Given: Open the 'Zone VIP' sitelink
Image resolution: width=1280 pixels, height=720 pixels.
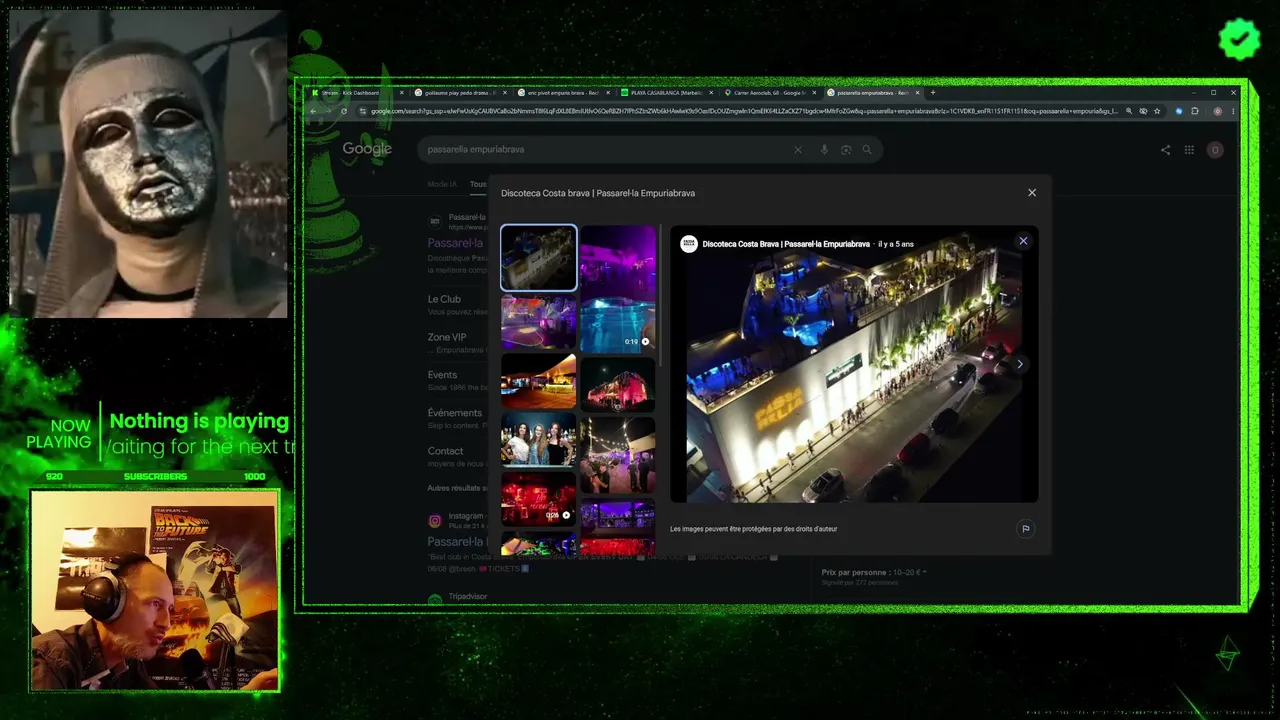Looking at the screenshot, I should (x=447, y=337).
